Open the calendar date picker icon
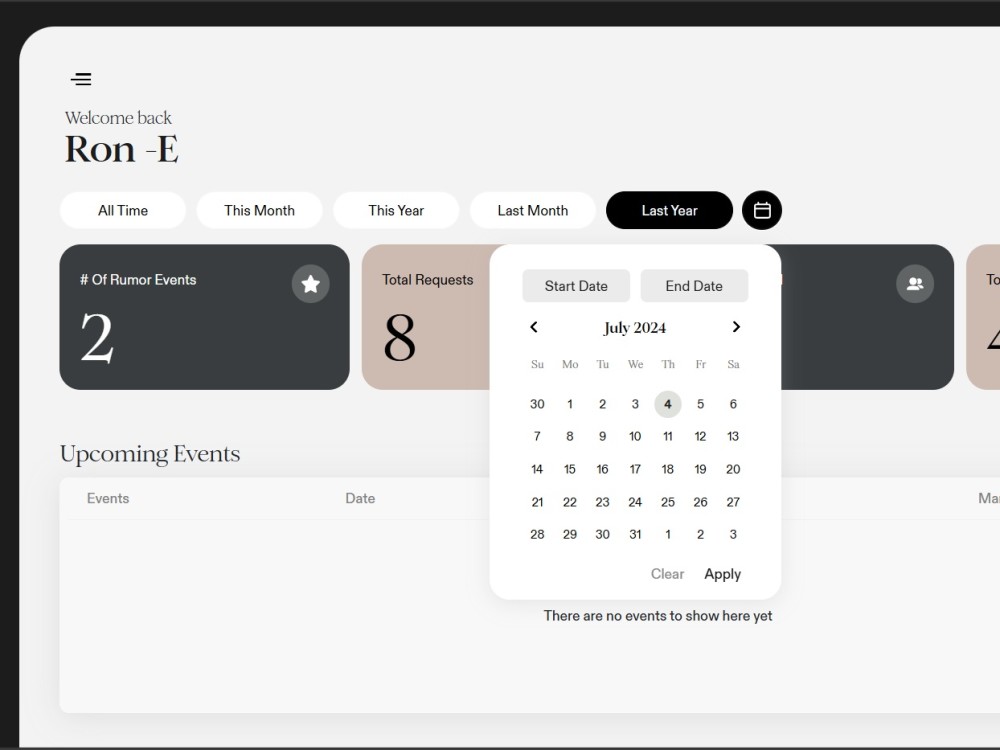 pos(761,210)
